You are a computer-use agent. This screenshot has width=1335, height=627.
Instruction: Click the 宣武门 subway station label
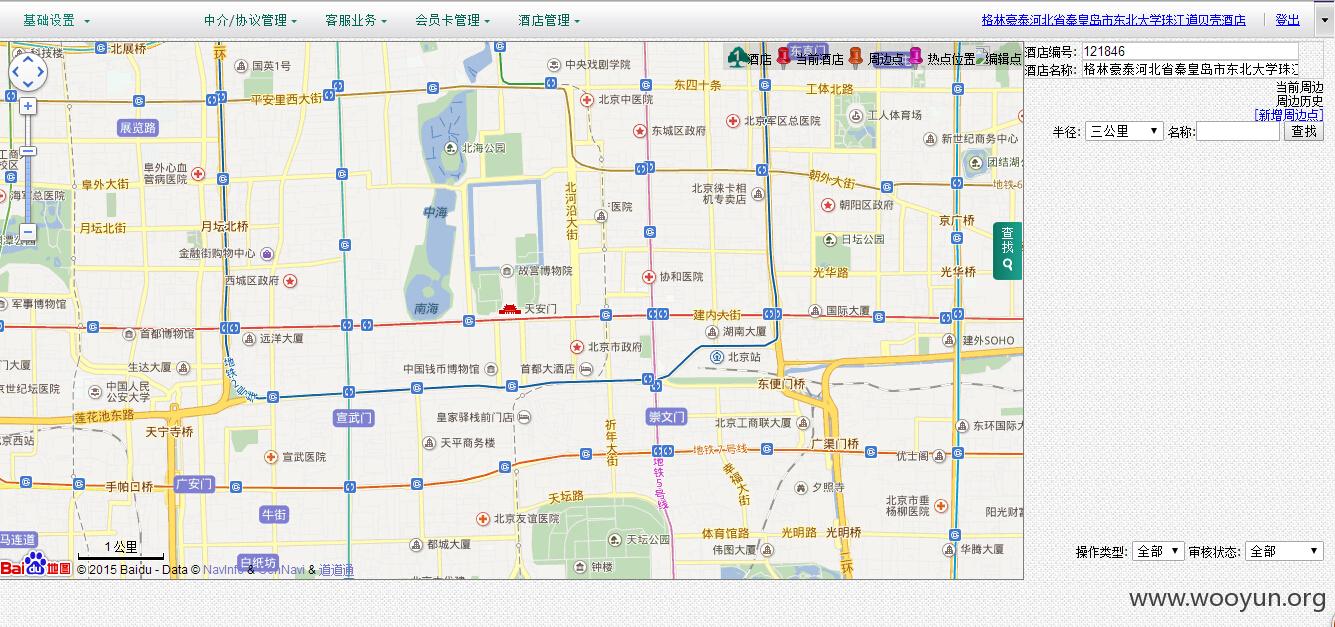[354, 417]
